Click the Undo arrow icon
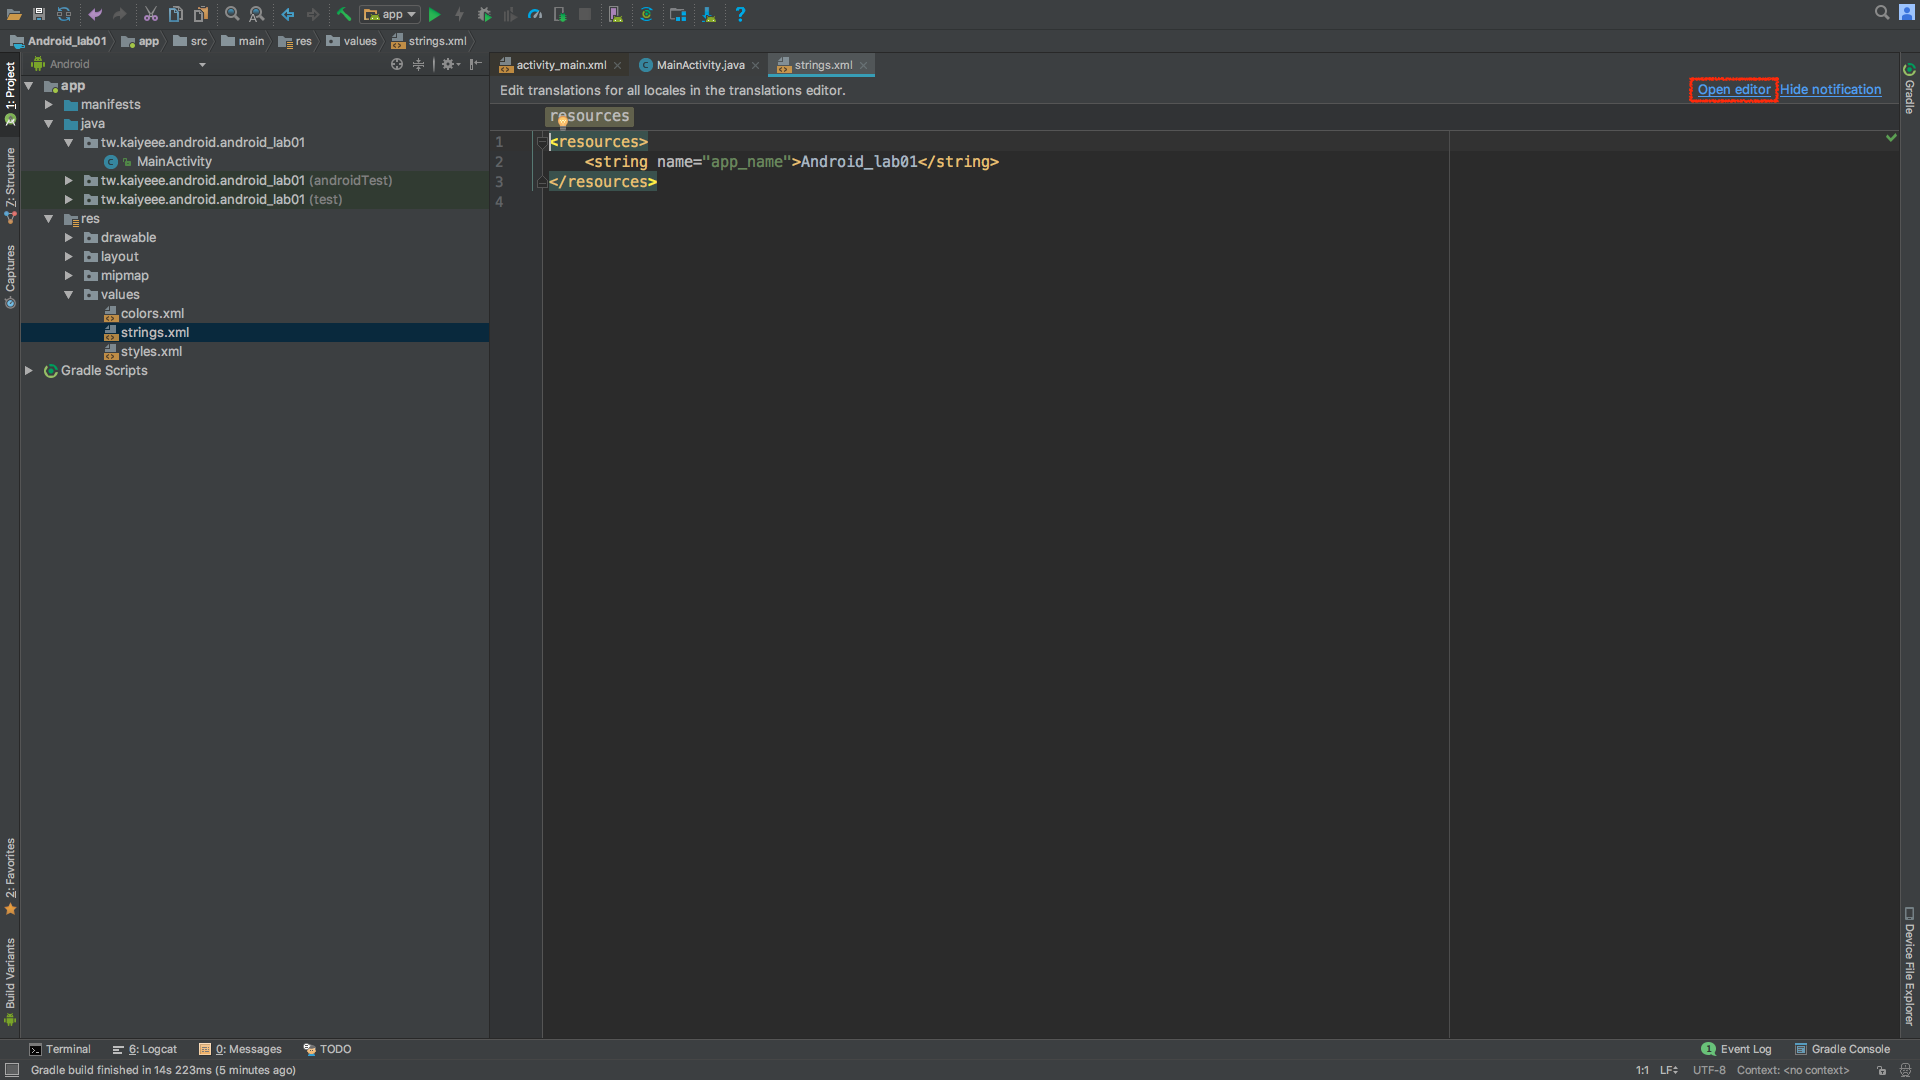Viewport: 1920px width, 1080px height. (95, 14)
